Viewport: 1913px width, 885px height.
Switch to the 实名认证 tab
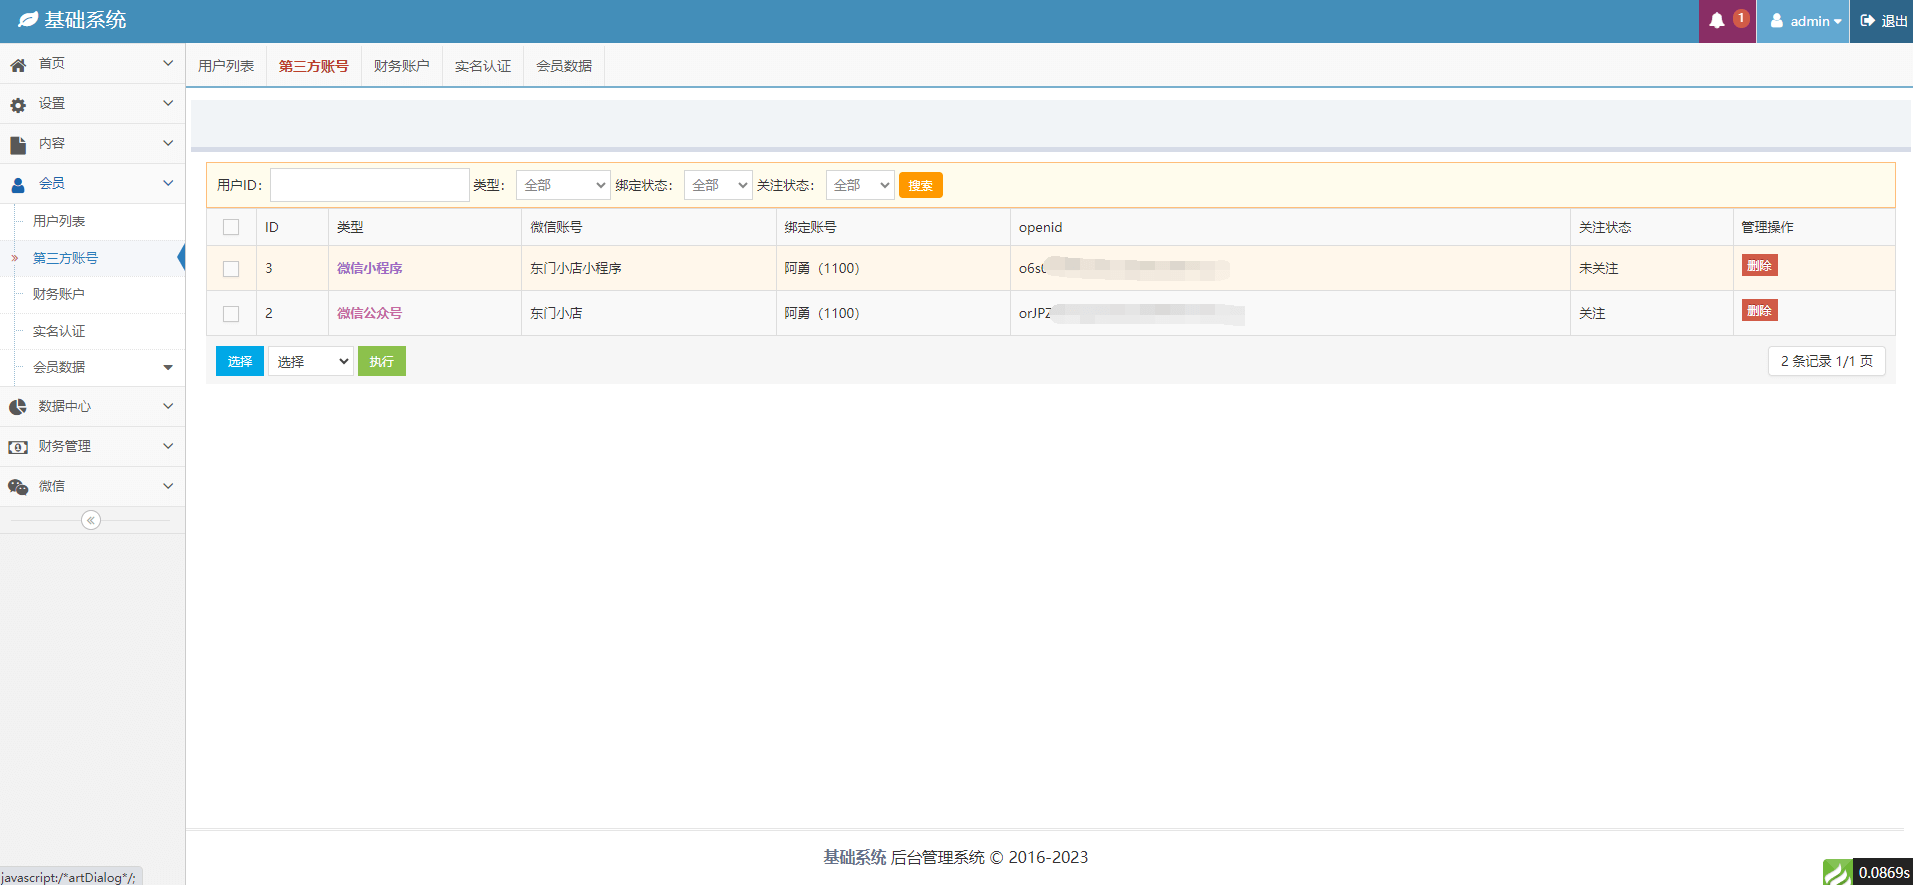(483, 66)
